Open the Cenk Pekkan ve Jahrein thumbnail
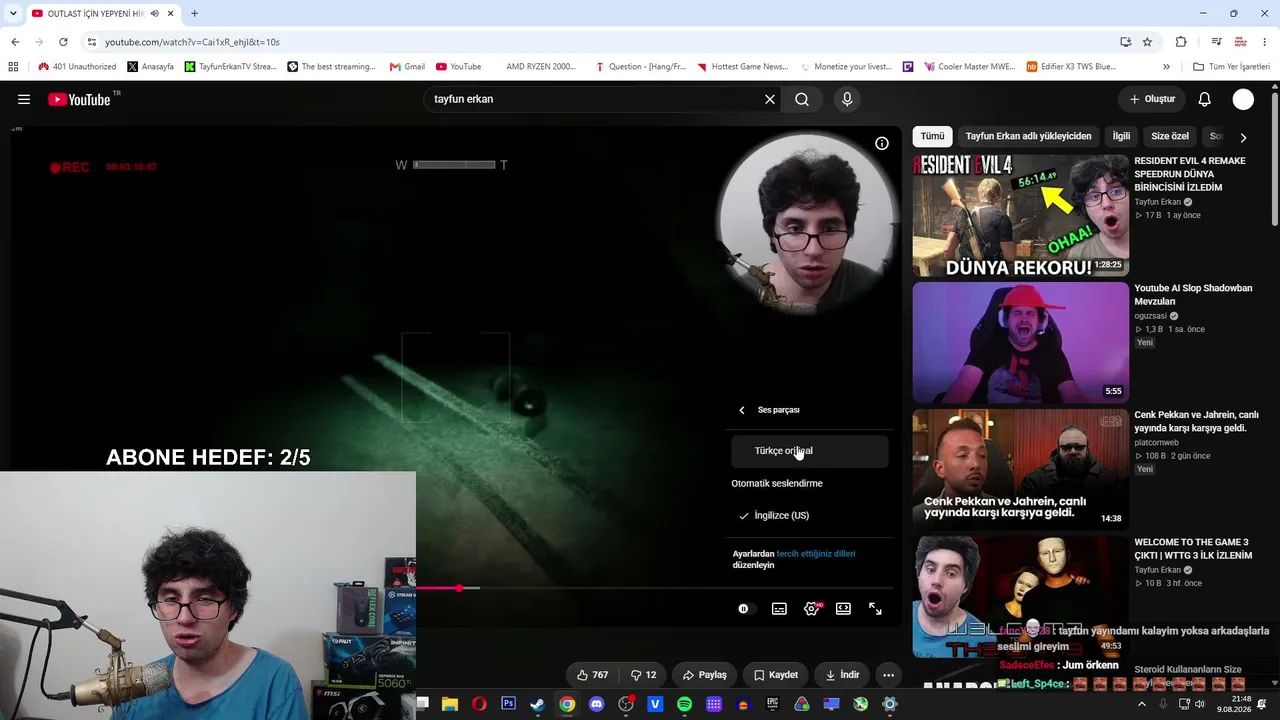Image resolution: width=1280 pixels, height=720 pixels. click(x=1020, y=469)
